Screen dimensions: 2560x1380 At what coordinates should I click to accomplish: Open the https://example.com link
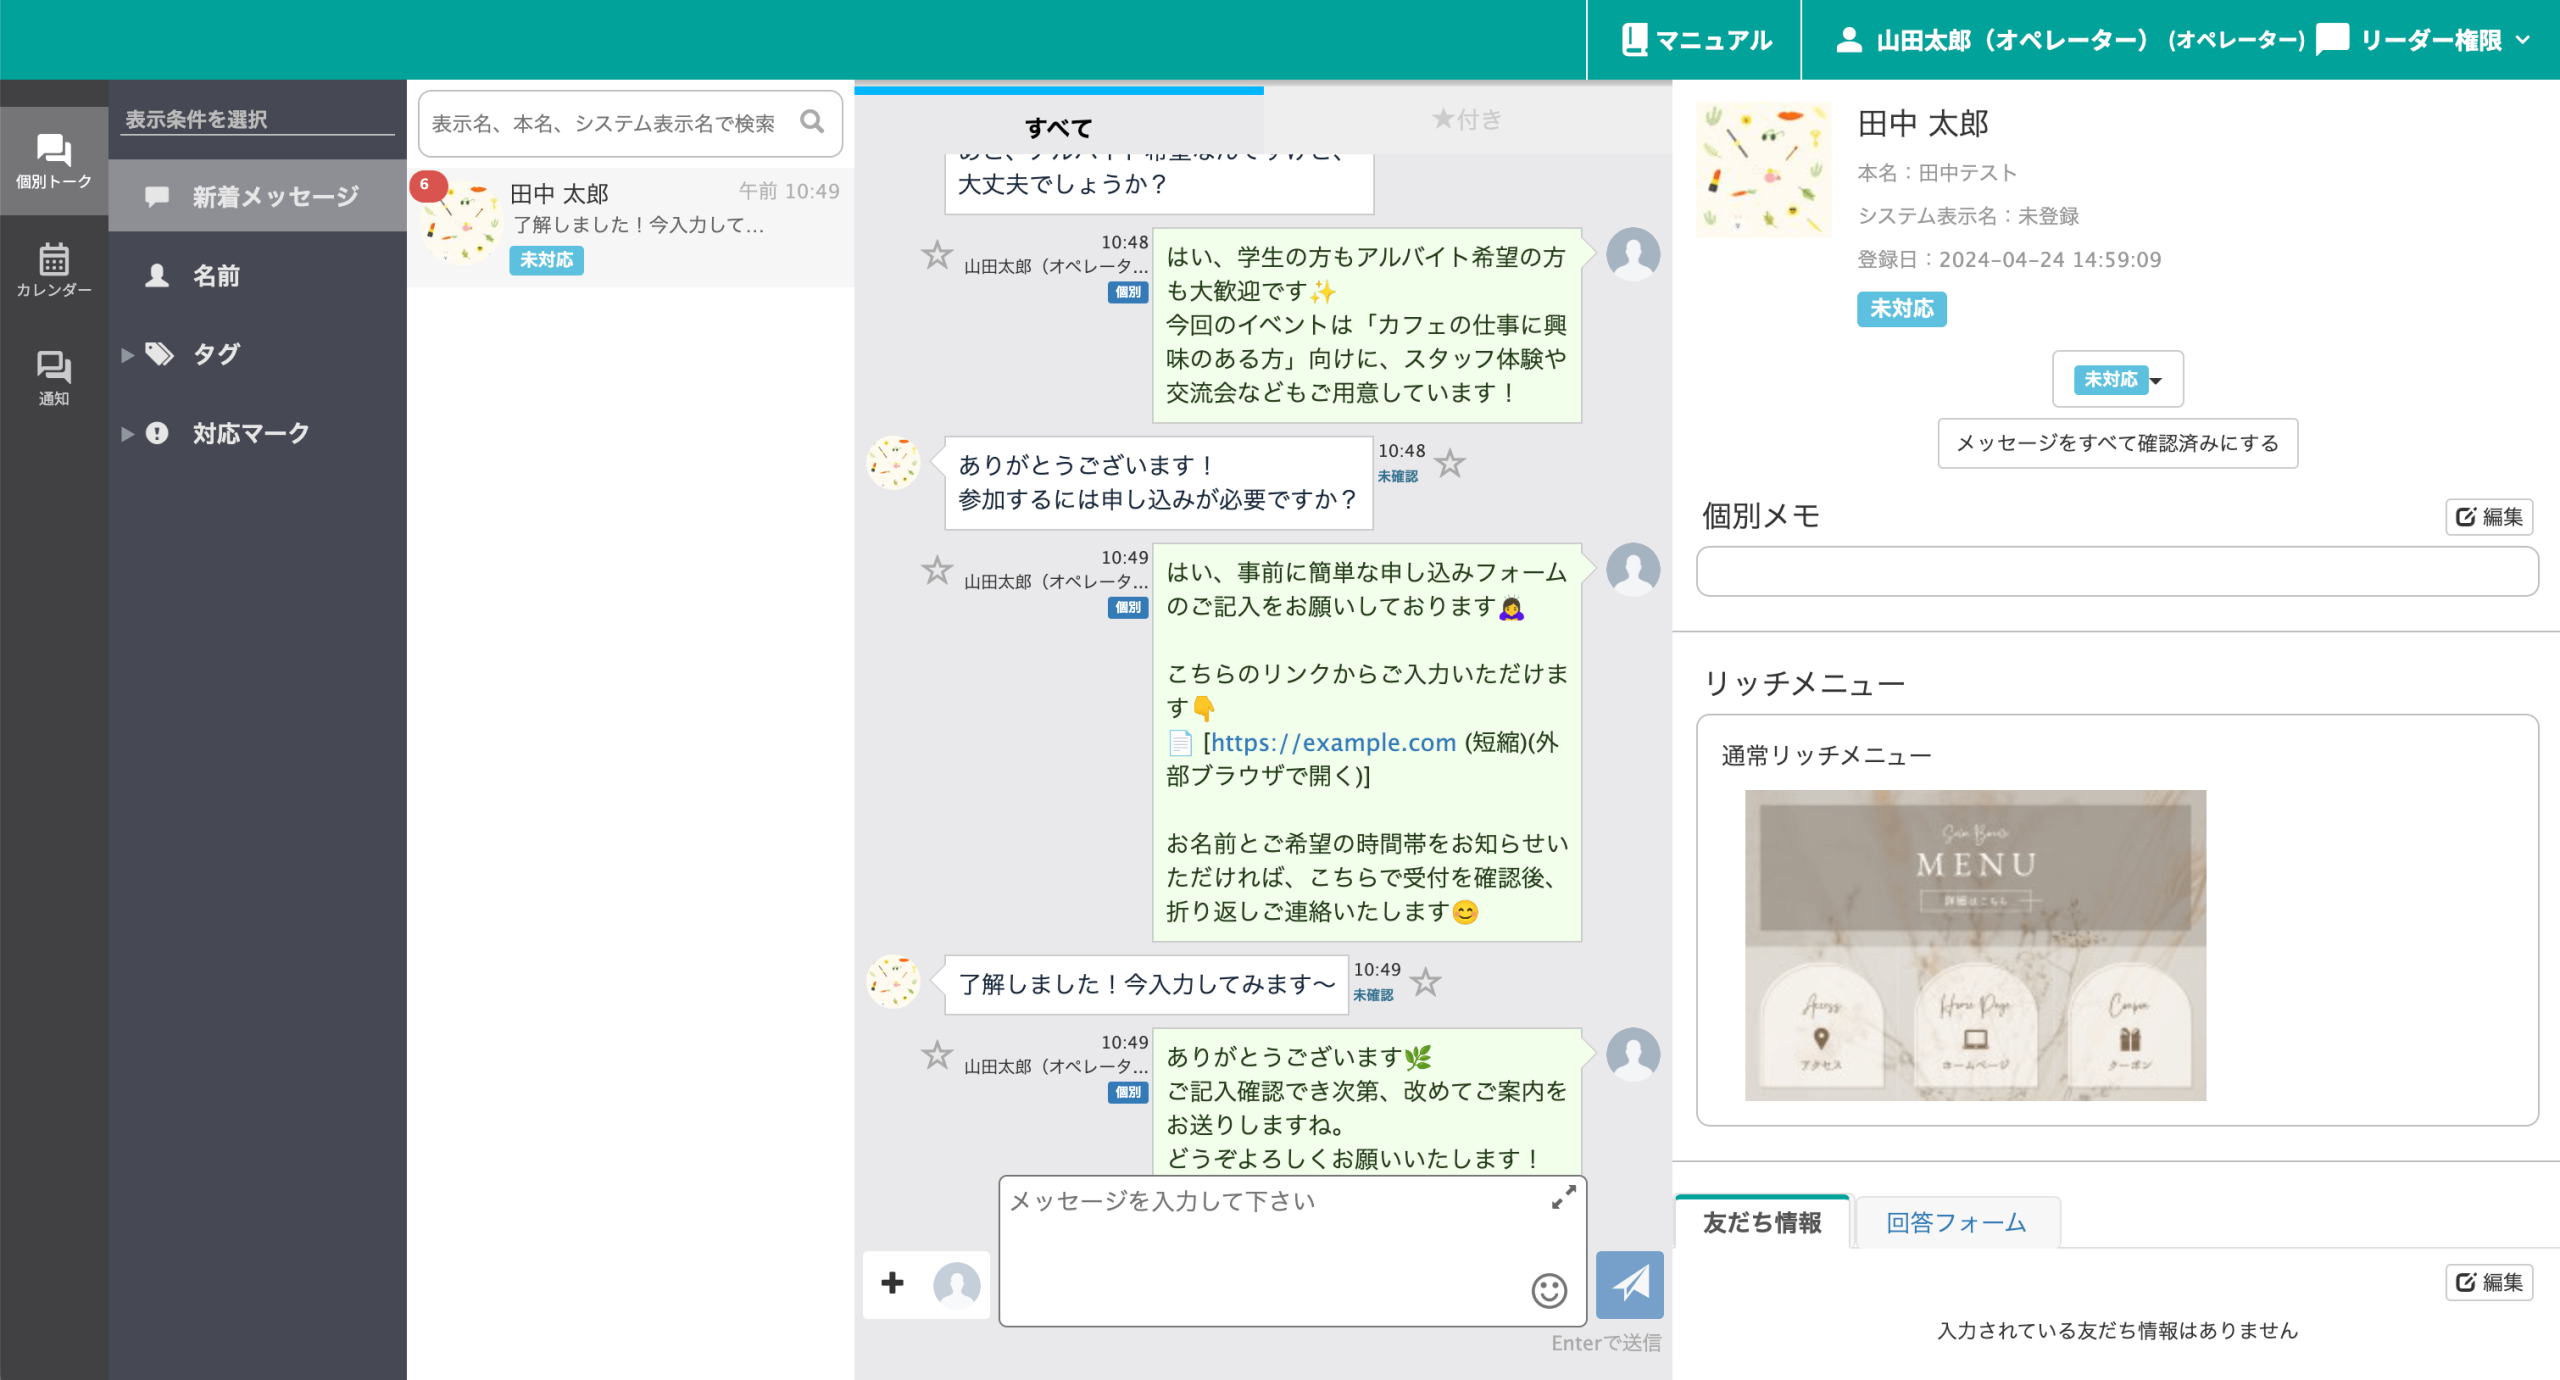[x=1333, y=743]
